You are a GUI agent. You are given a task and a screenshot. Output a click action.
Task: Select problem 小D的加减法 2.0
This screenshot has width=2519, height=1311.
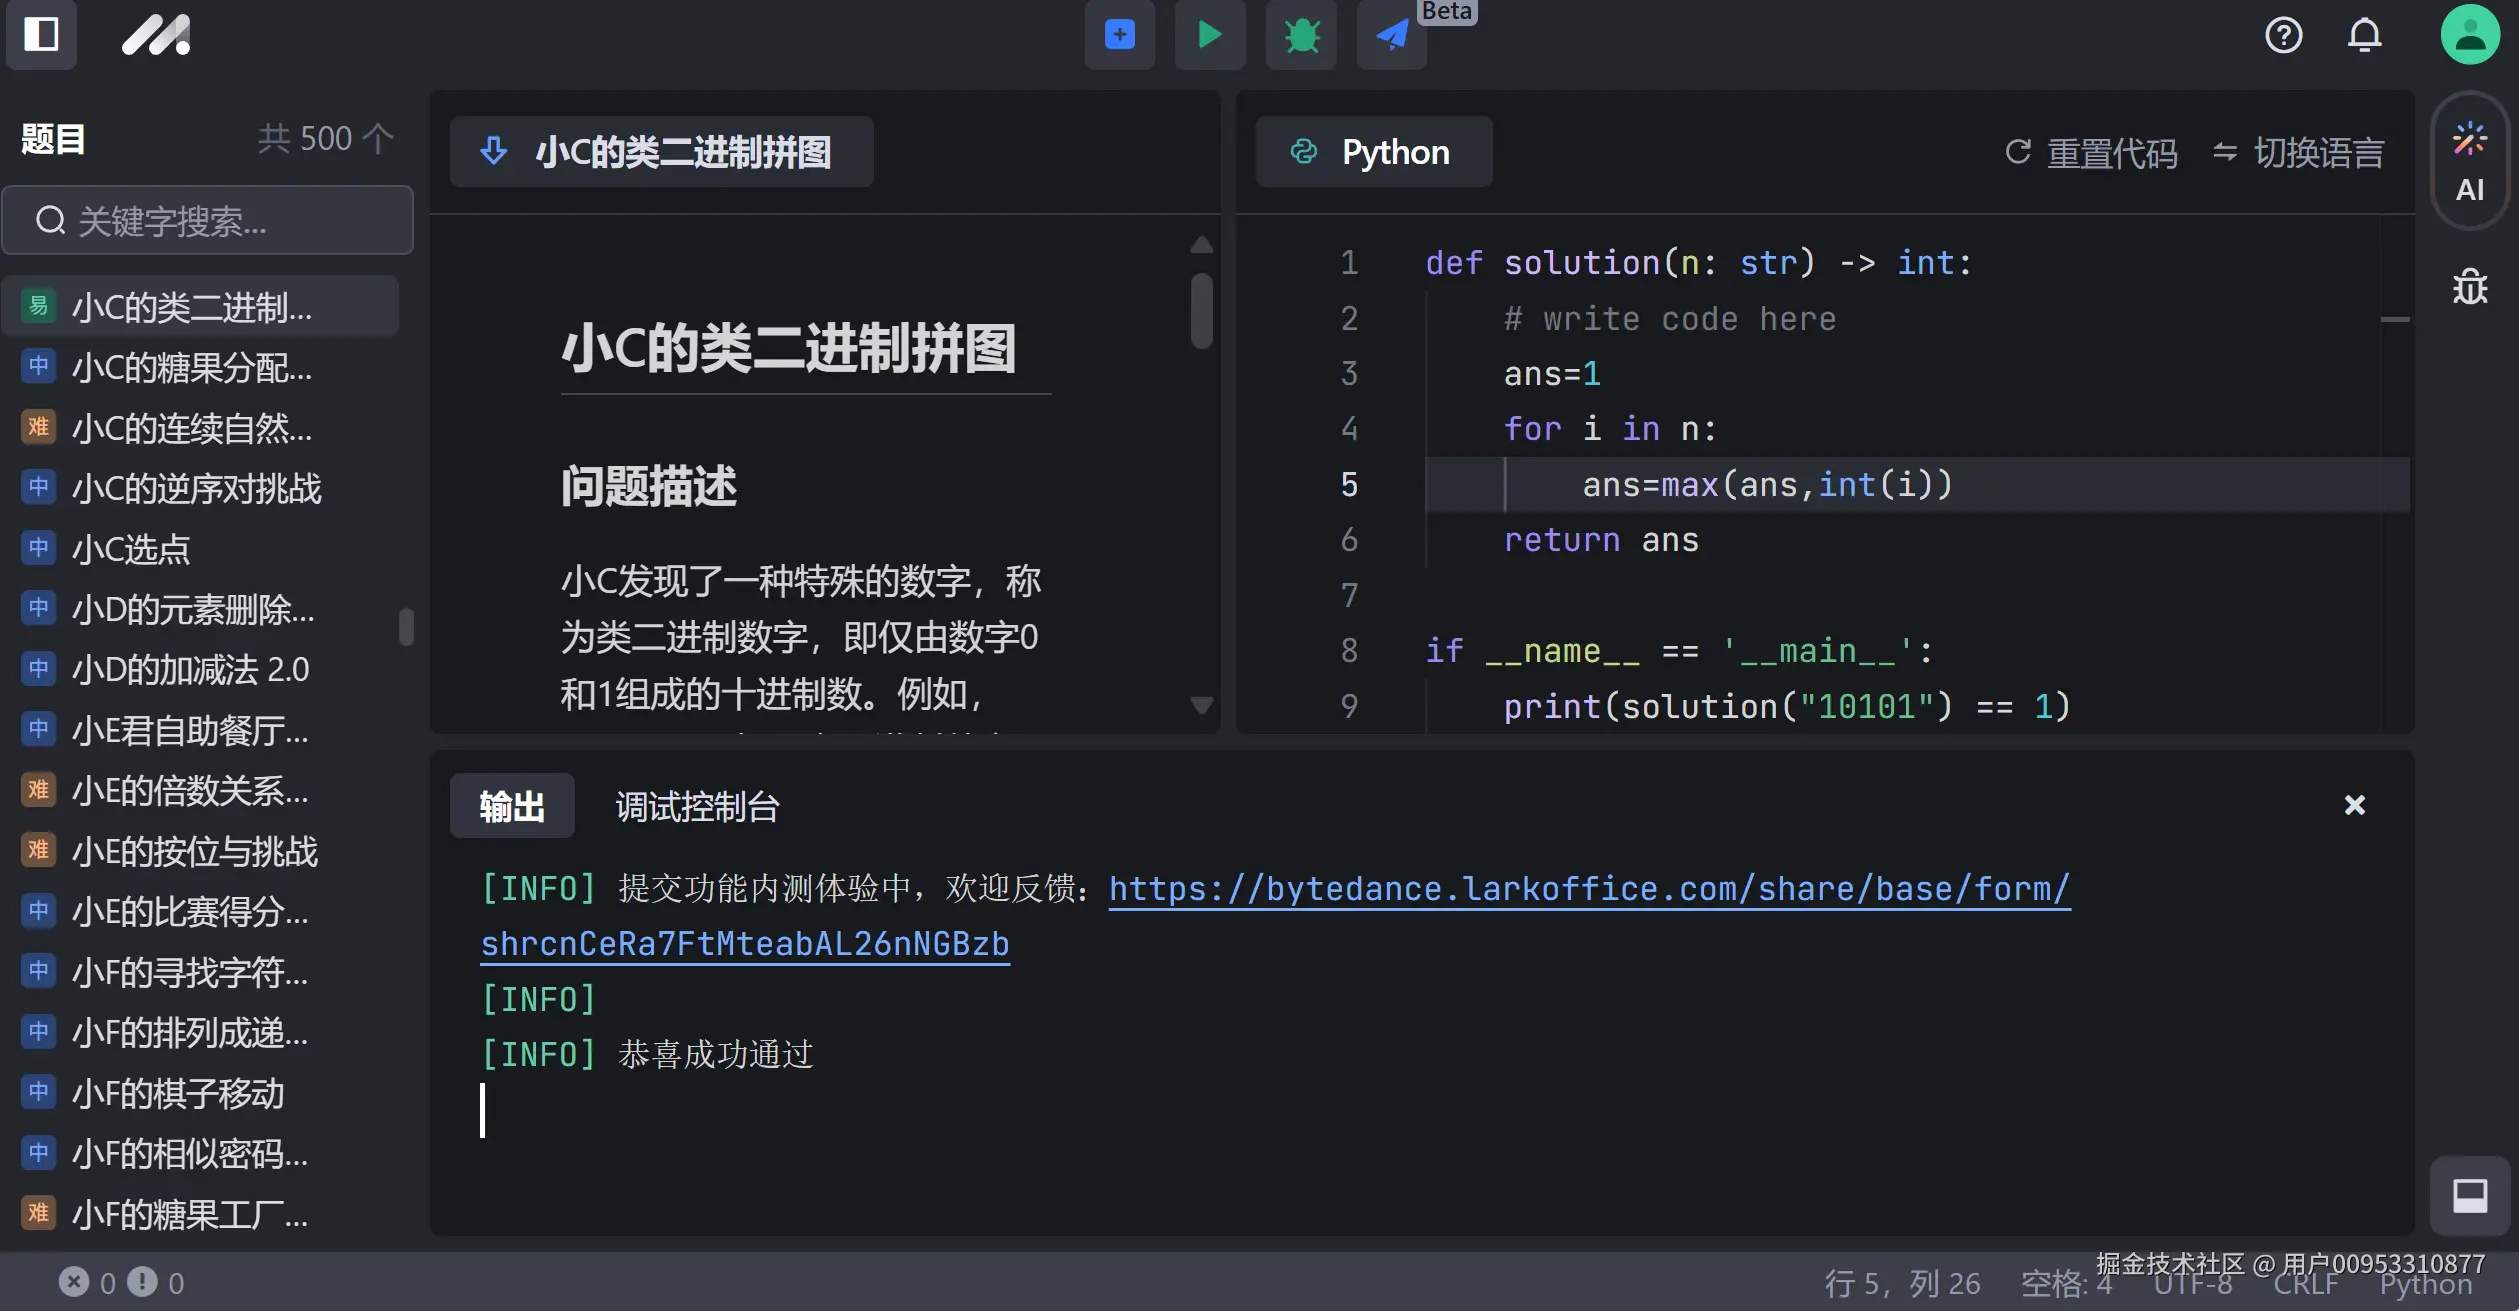pyautogui.click(x=200, y=669)
